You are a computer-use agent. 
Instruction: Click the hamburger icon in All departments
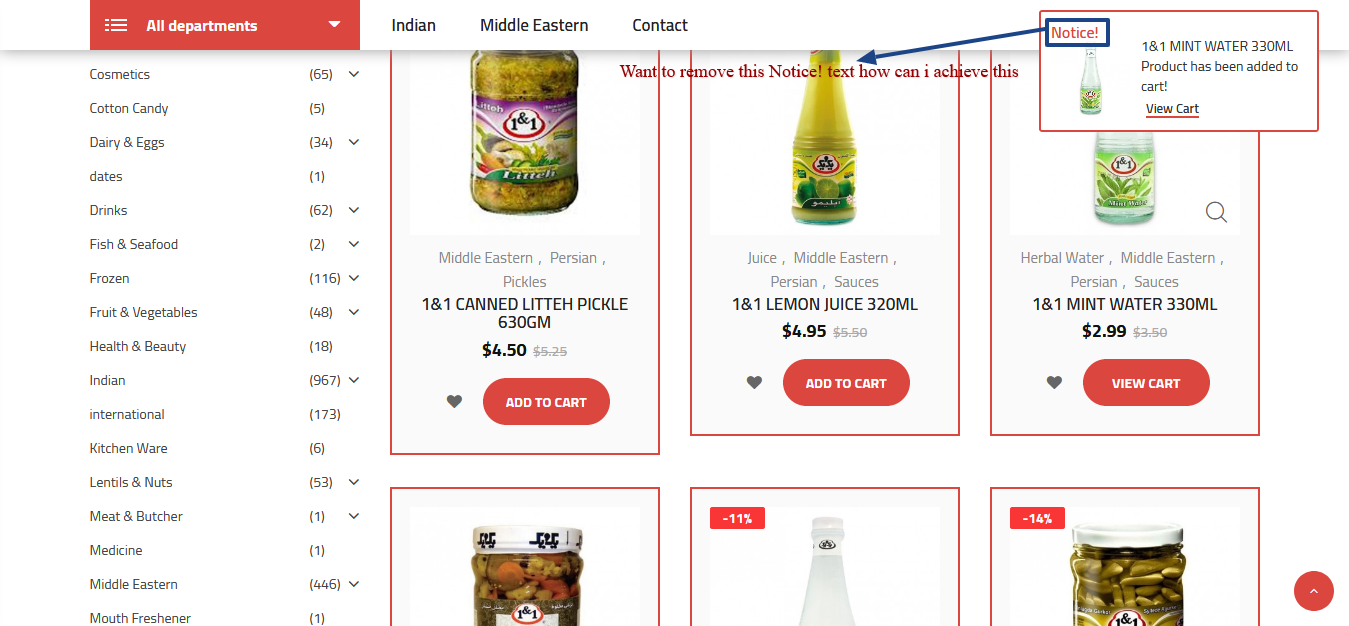116,25
